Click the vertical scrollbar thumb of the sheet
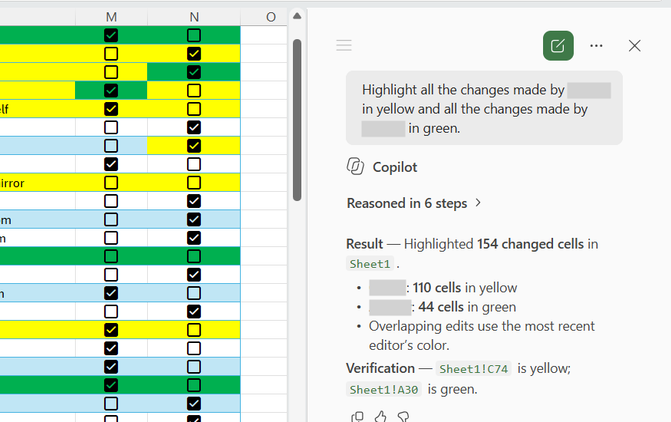 (x=297, y=120)
